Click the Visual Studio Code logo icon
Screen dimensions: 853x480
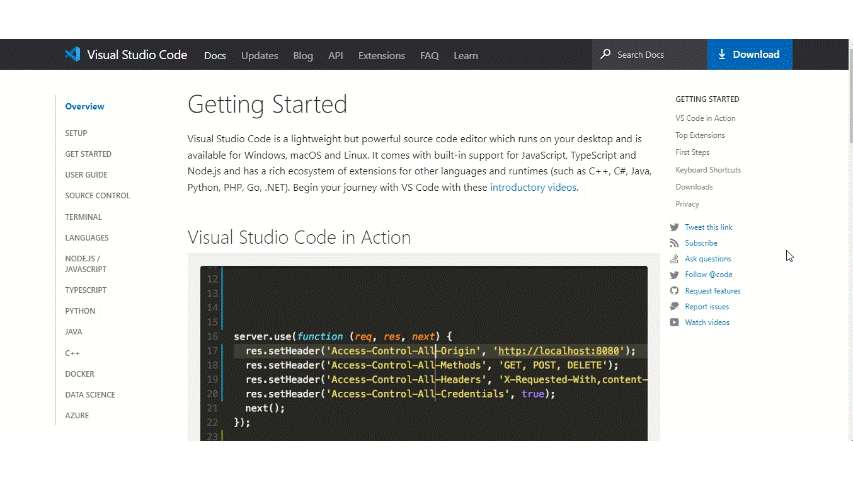(x=72, y=54)
